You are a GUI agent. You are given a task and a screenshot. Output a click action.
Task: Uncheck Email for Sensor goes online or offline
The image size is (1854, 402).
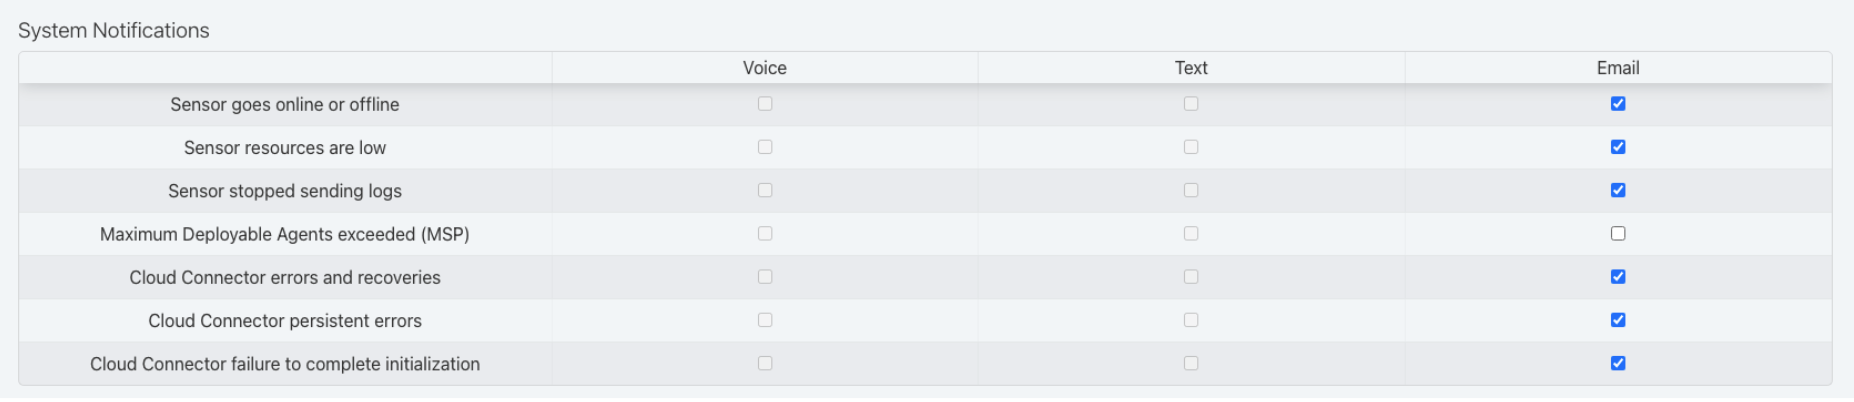tap(1618, 104)
